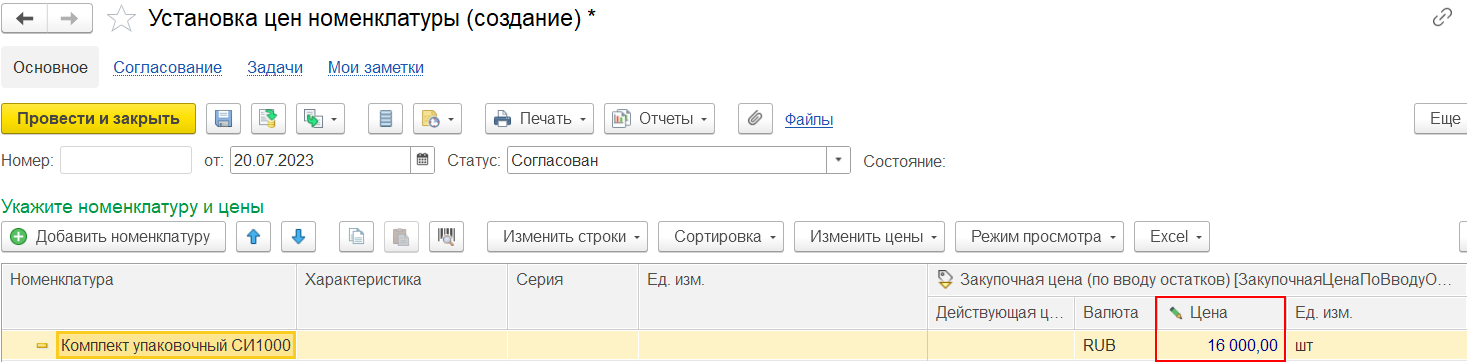Click the Статус field Согласован
Screen dimensions: 1467x362
pos(666,160)
